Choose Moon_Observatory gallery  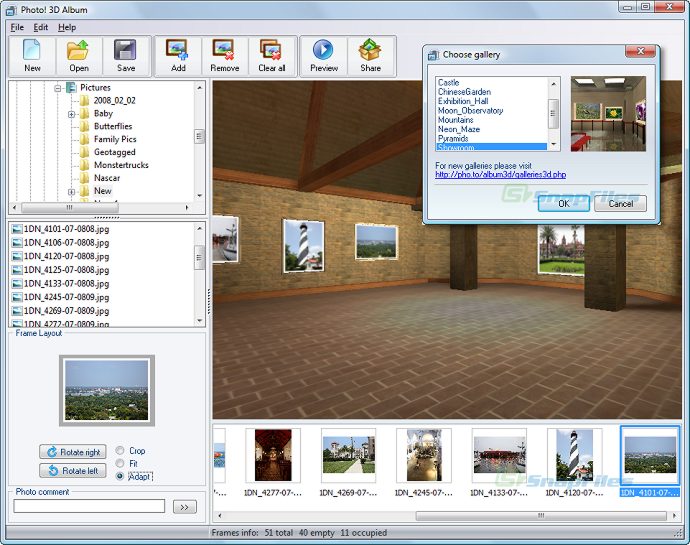click(470, 110)
